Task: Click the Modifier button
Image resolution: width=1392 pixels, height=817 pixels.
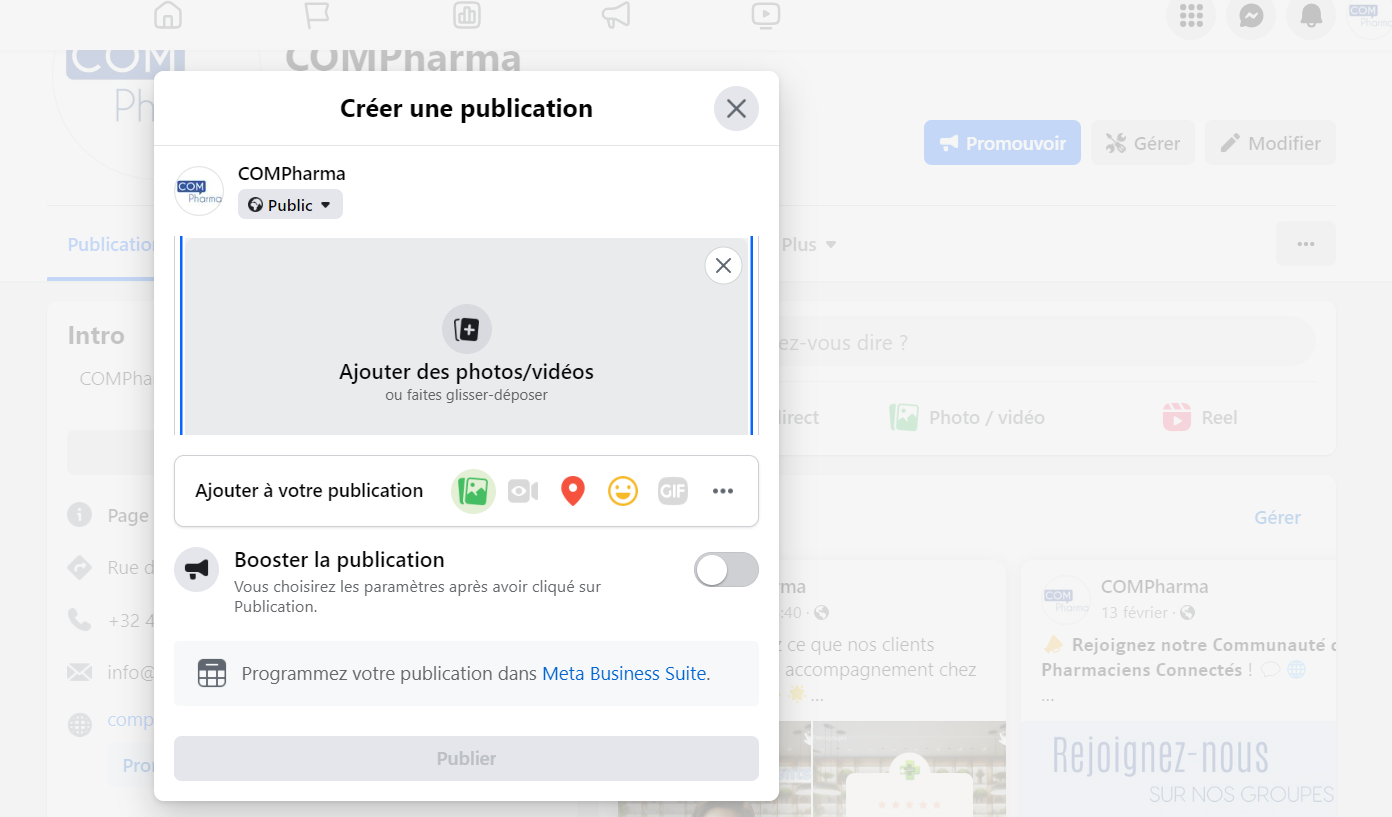Action: coord(1270,143)
